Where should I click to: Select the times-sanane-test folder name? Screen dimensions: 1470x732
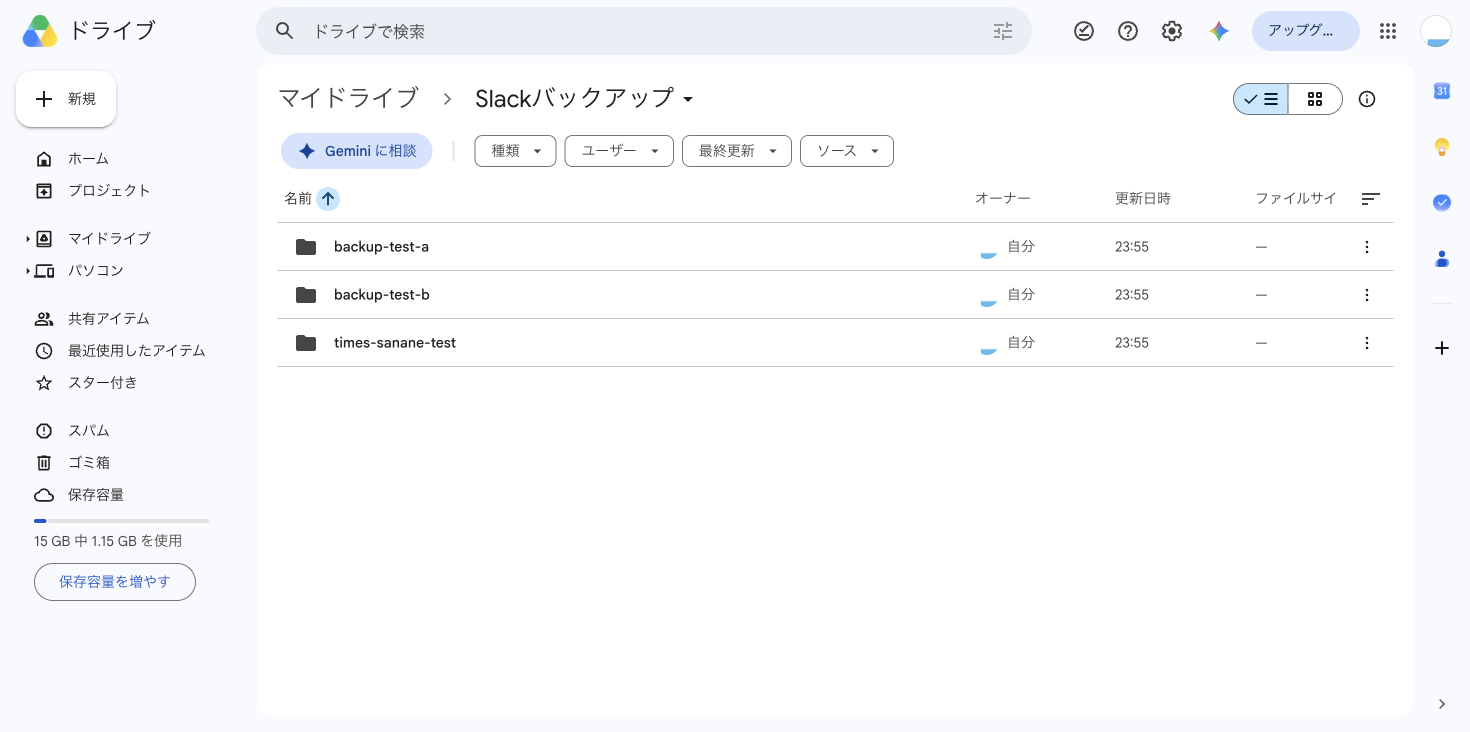(x=395, y=343)
